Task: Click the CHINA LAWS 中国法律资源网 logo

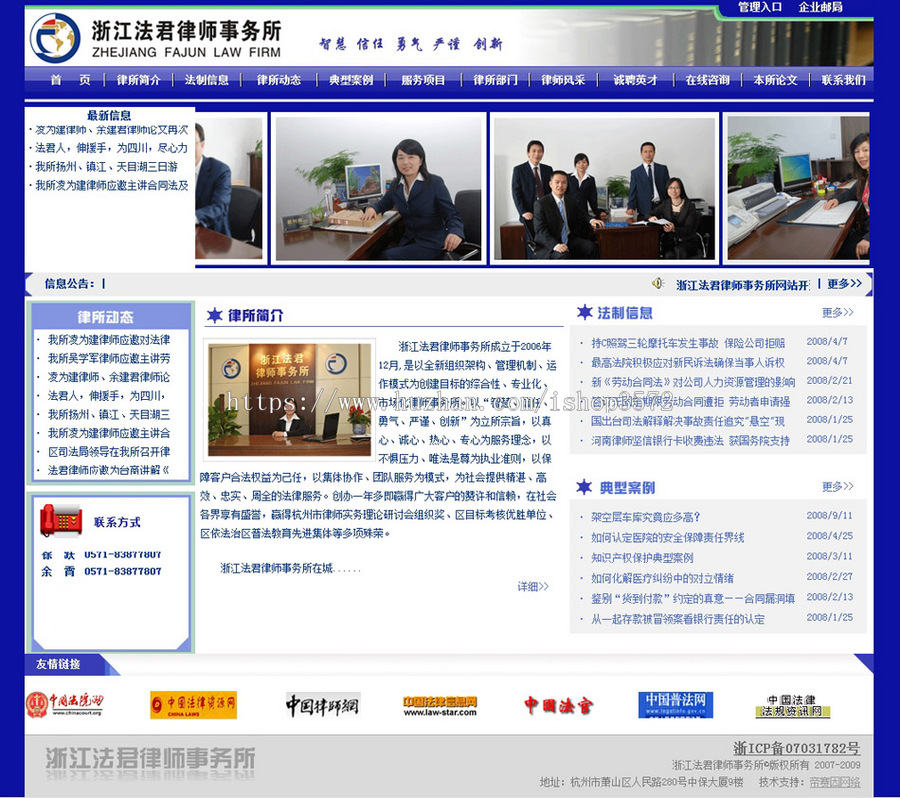Action: 196,703
